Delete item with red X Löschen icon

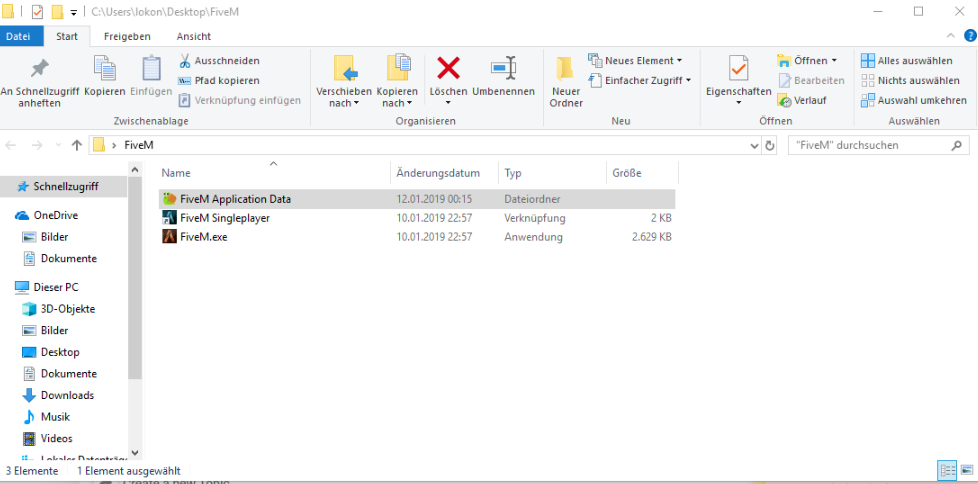pyautogui.click(x=448, y=69)
